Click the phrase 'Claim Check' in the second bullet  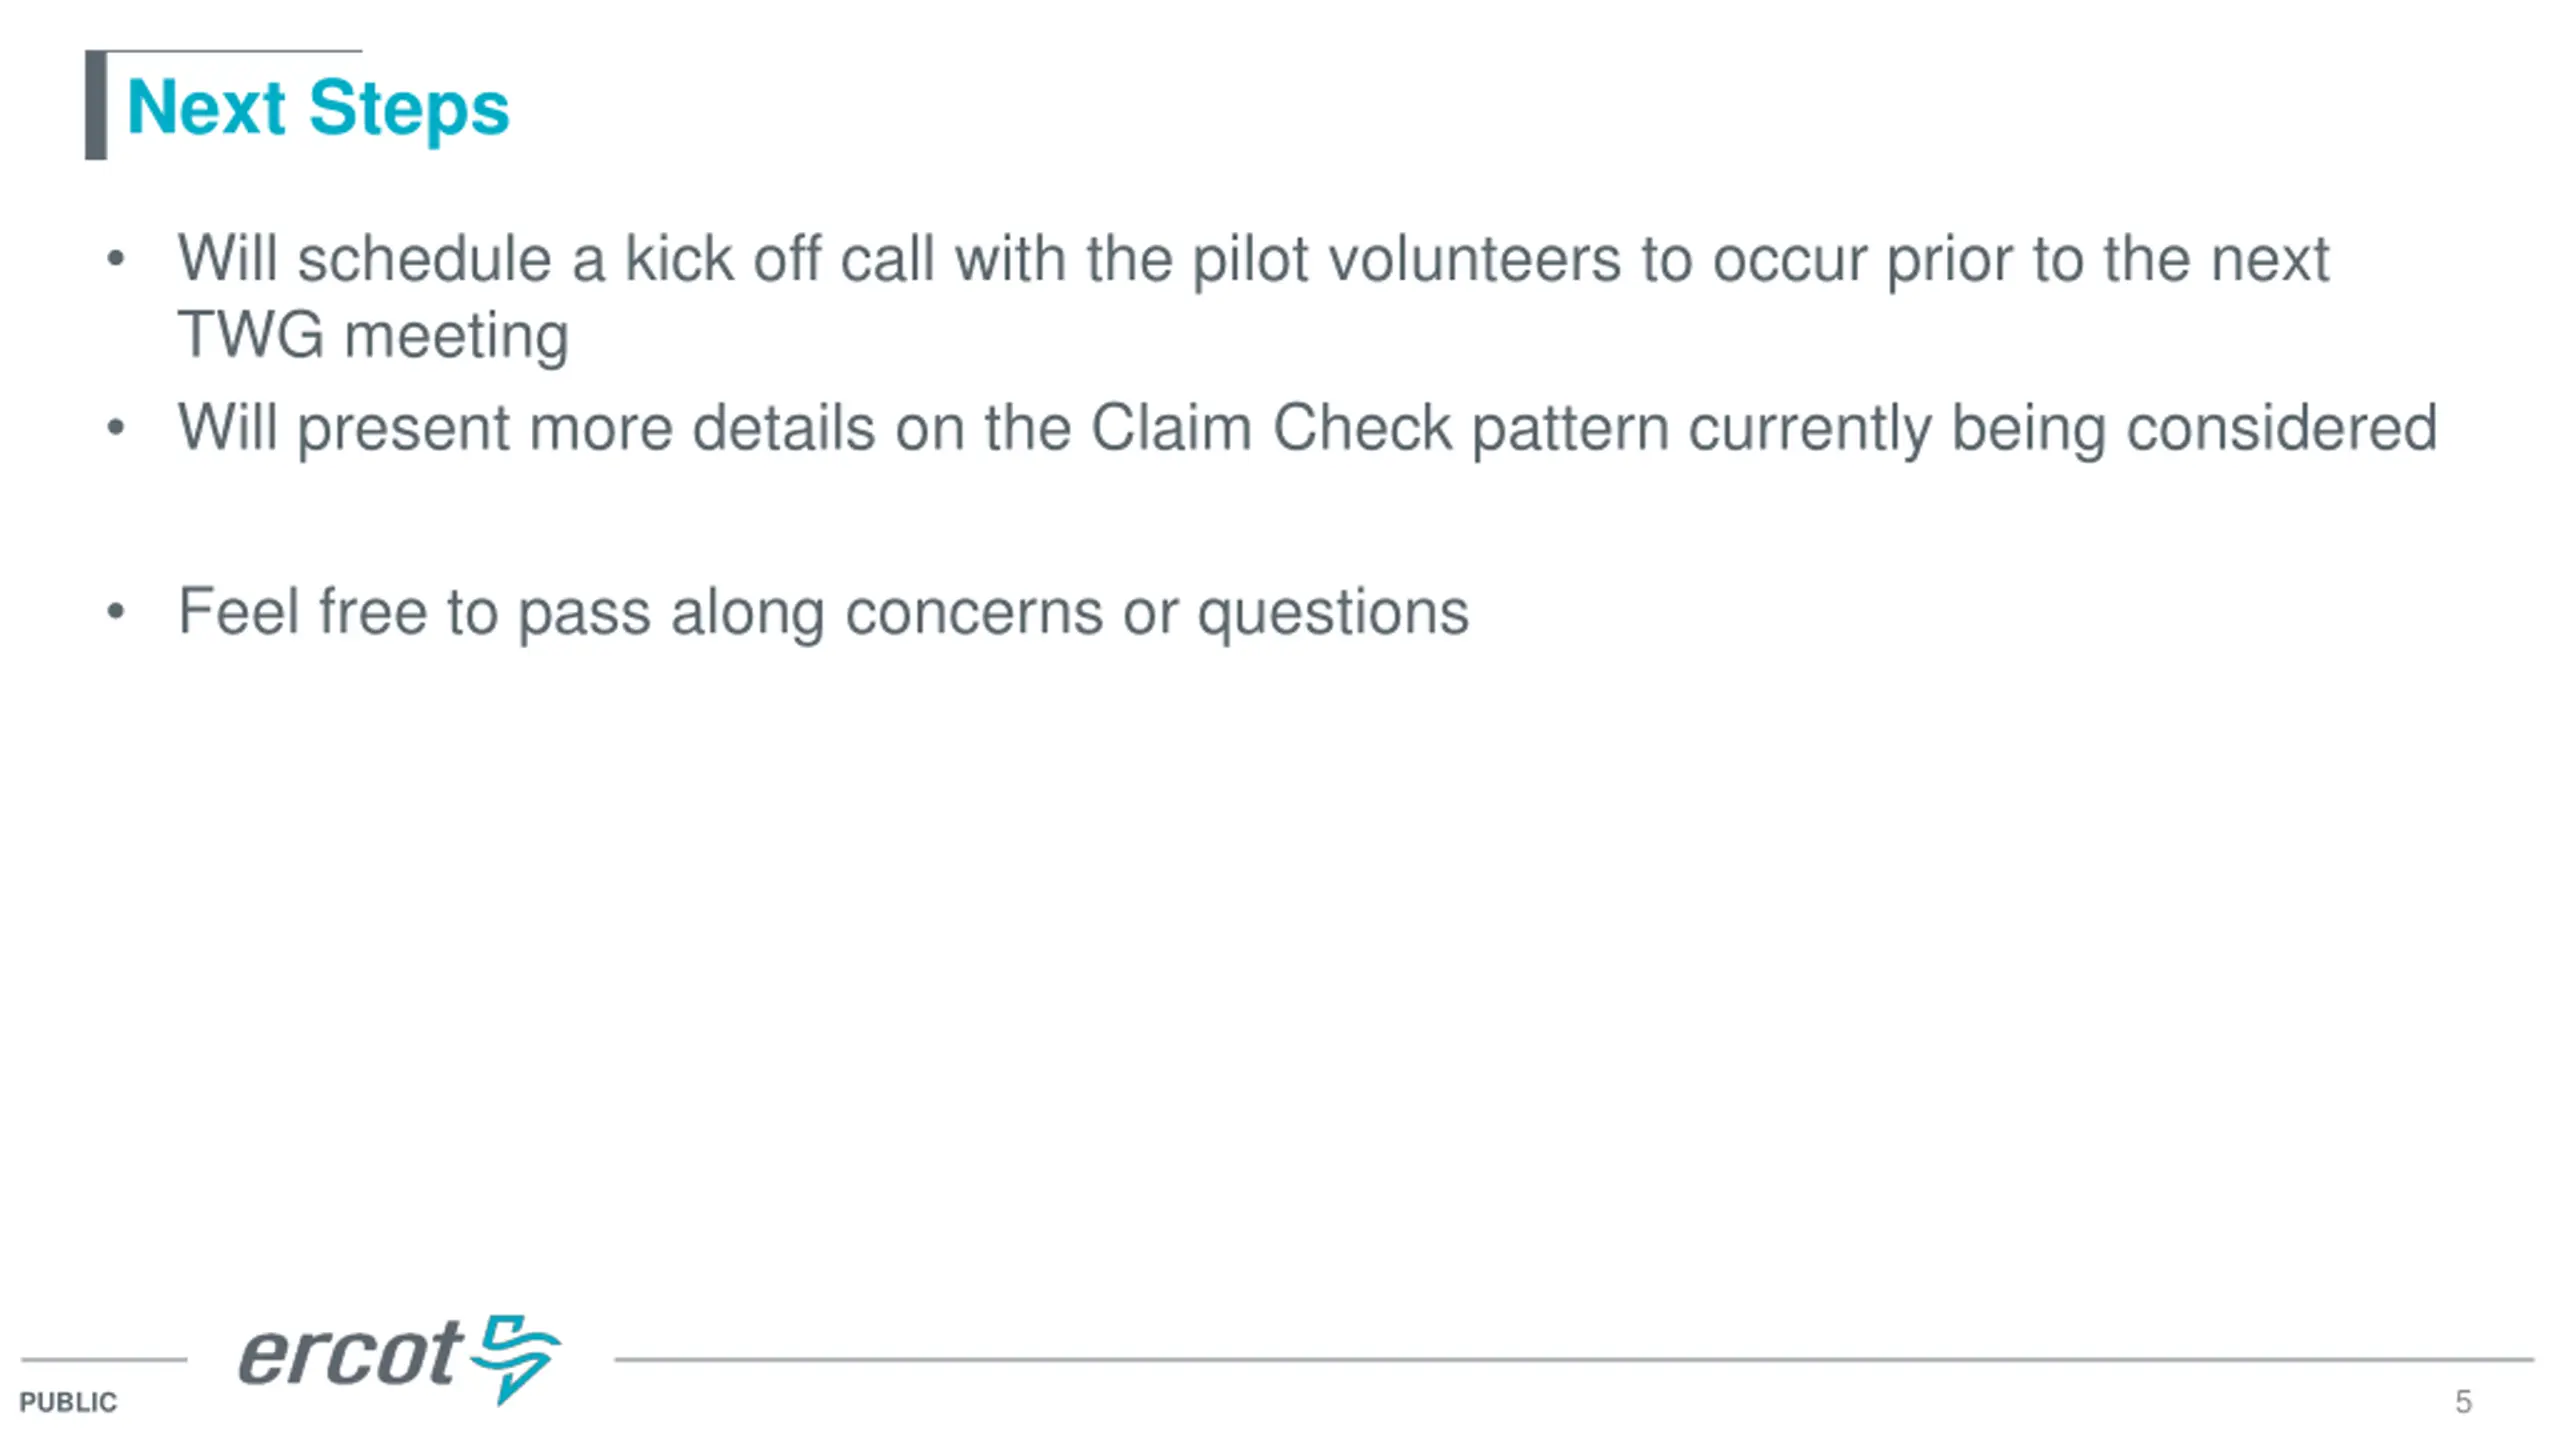click(1270, 428)
